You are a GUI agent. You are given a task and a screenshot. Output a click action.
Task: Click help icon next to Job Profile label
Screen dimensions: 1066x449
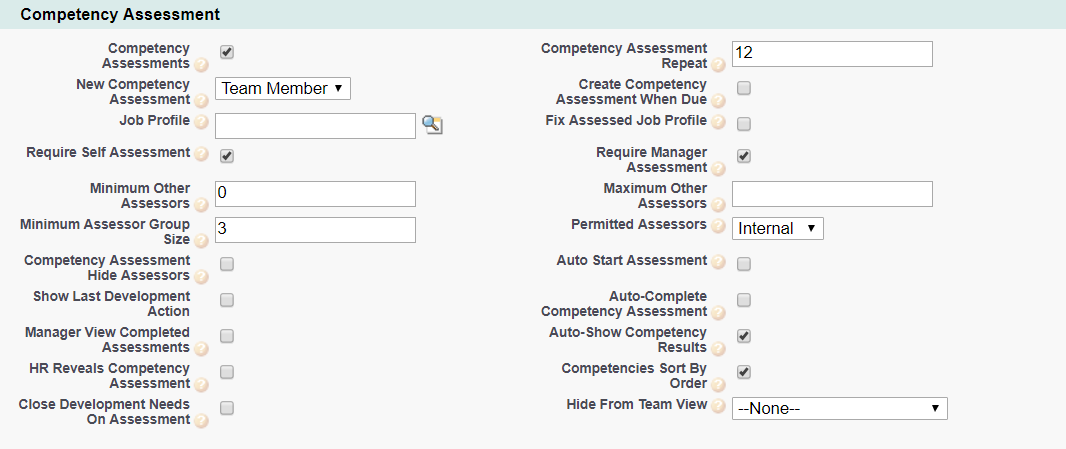pos(201,123)
